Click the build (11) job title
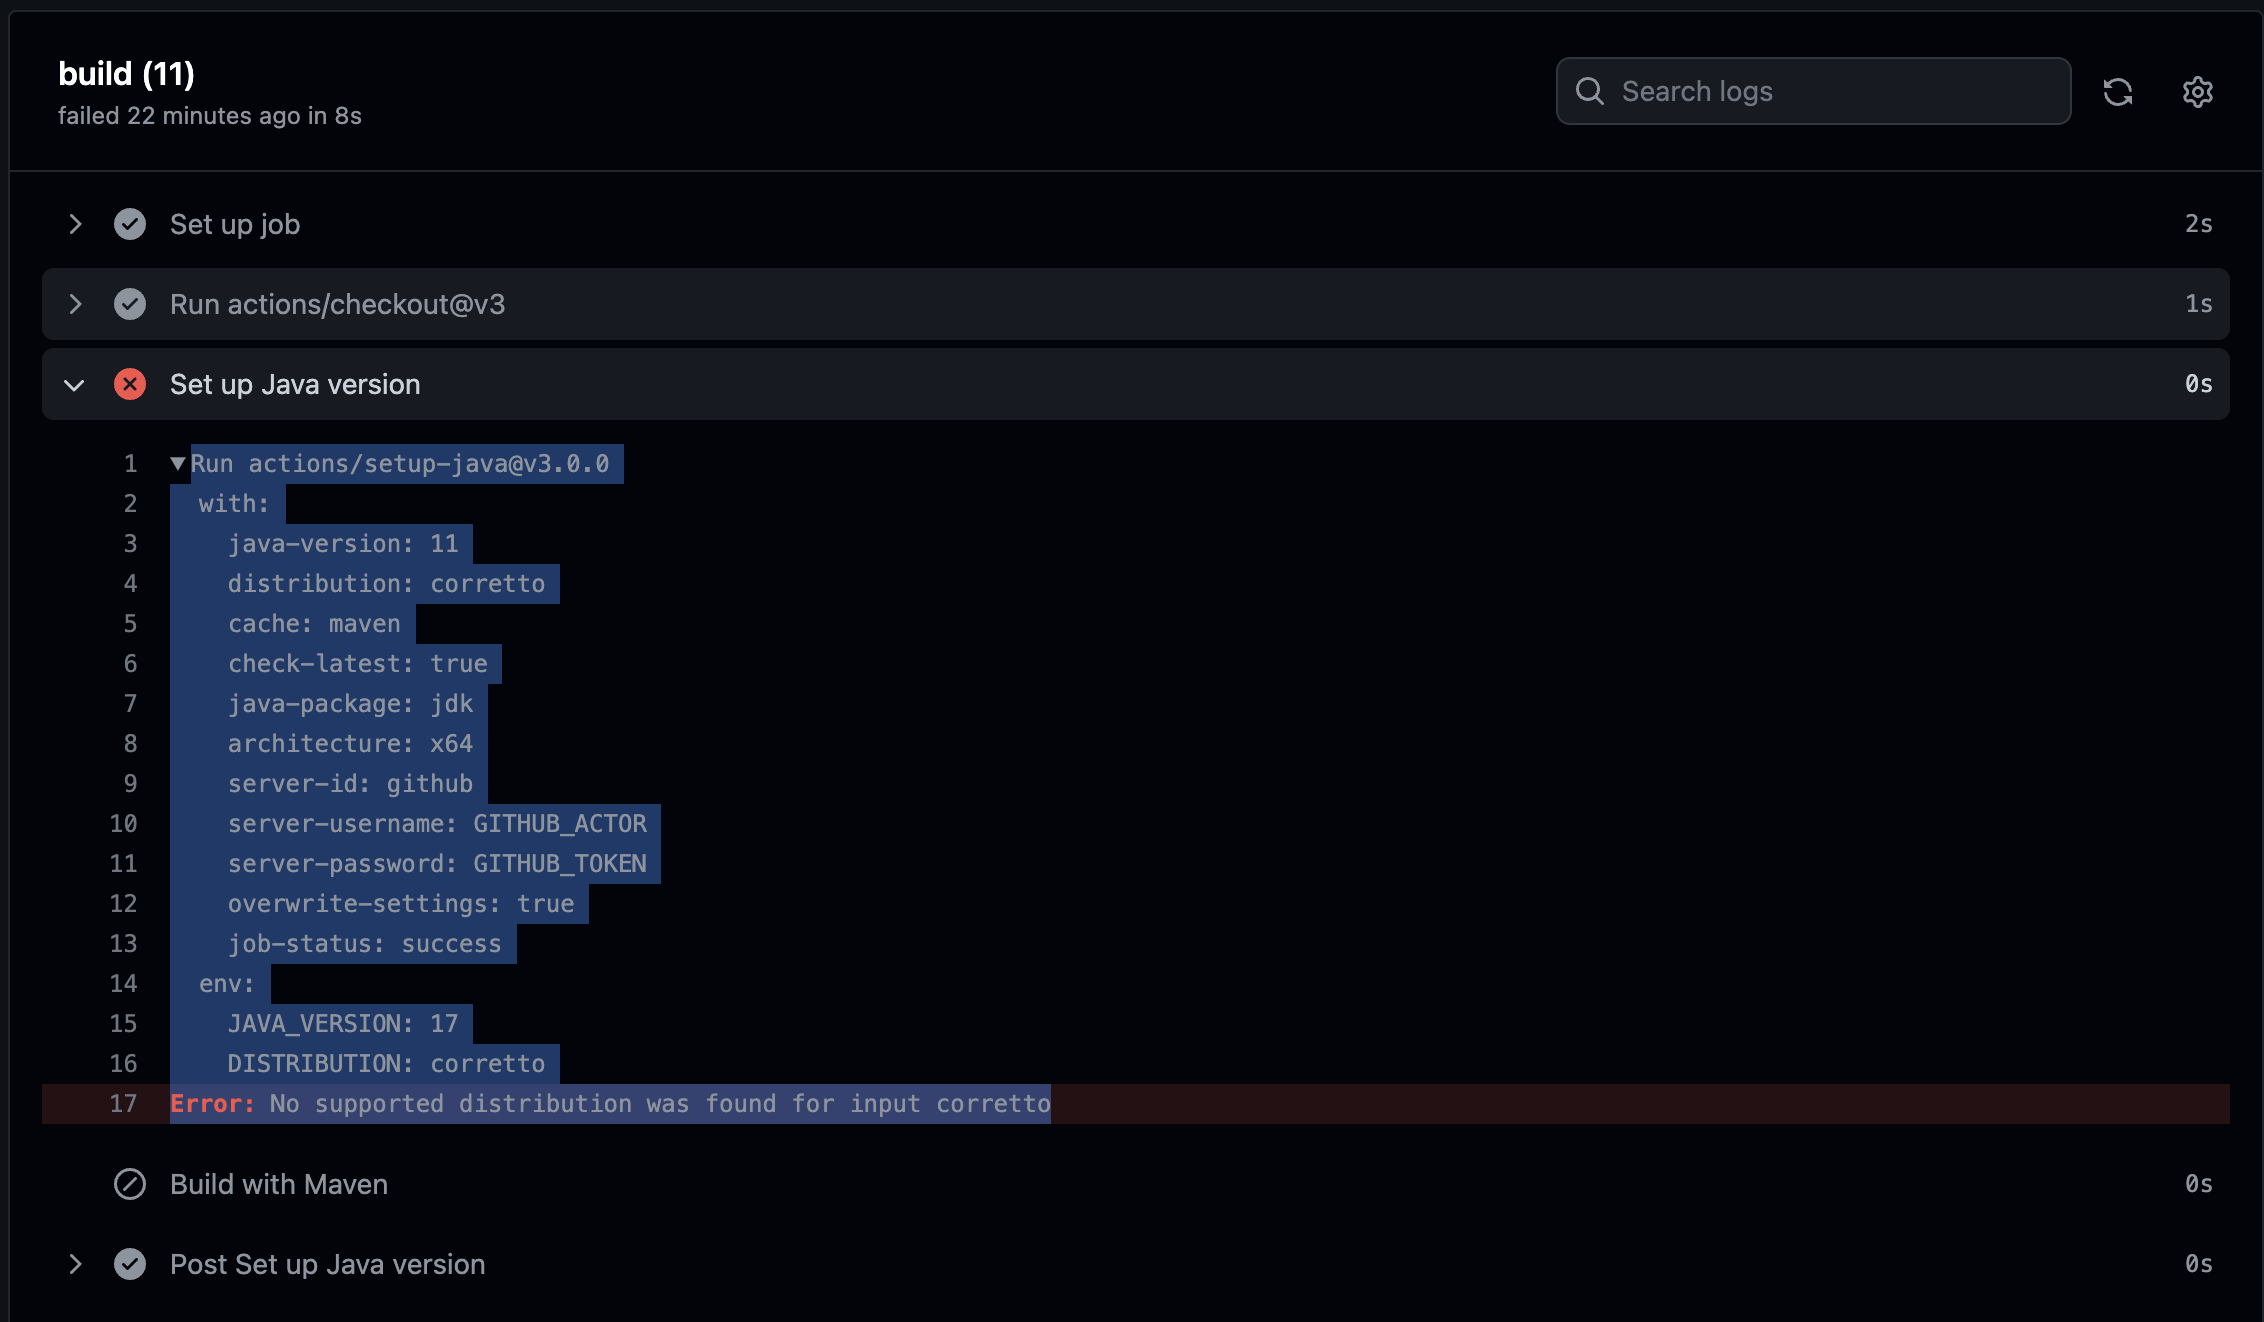 click(x=127, y=73)
